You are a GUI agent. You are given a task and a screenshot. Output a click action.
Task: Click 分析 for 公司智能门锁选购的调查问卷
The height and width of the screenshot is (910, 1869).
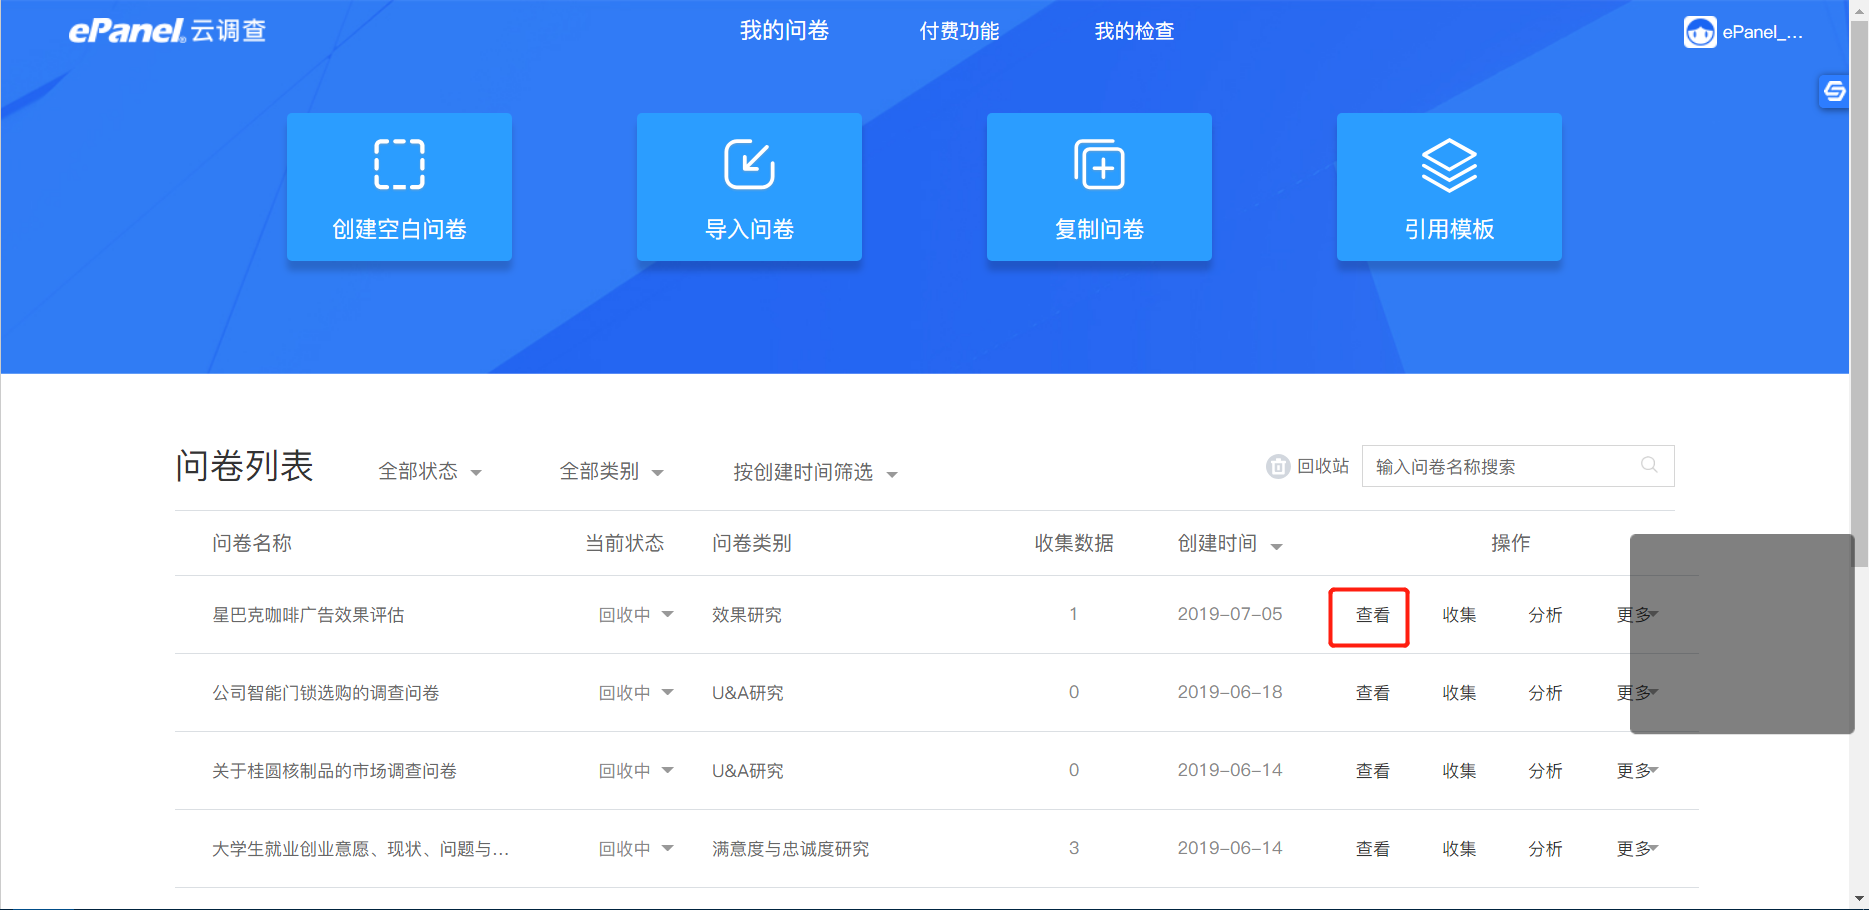coord(1545,693)
